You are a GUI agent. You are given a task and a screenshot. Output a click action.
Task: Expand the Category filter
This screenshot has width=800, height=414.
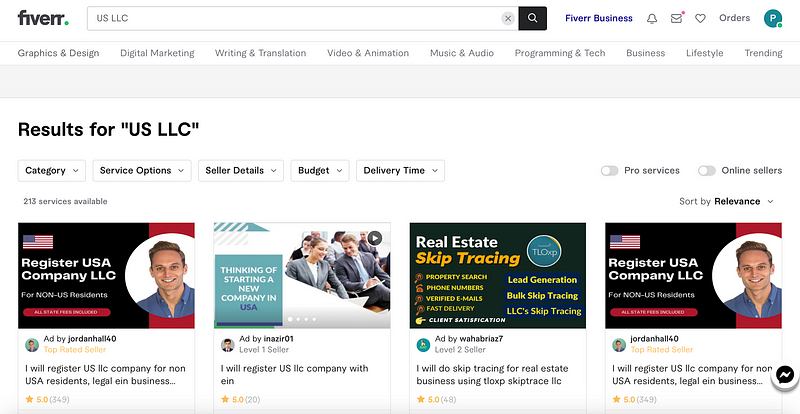pos(52,171)
